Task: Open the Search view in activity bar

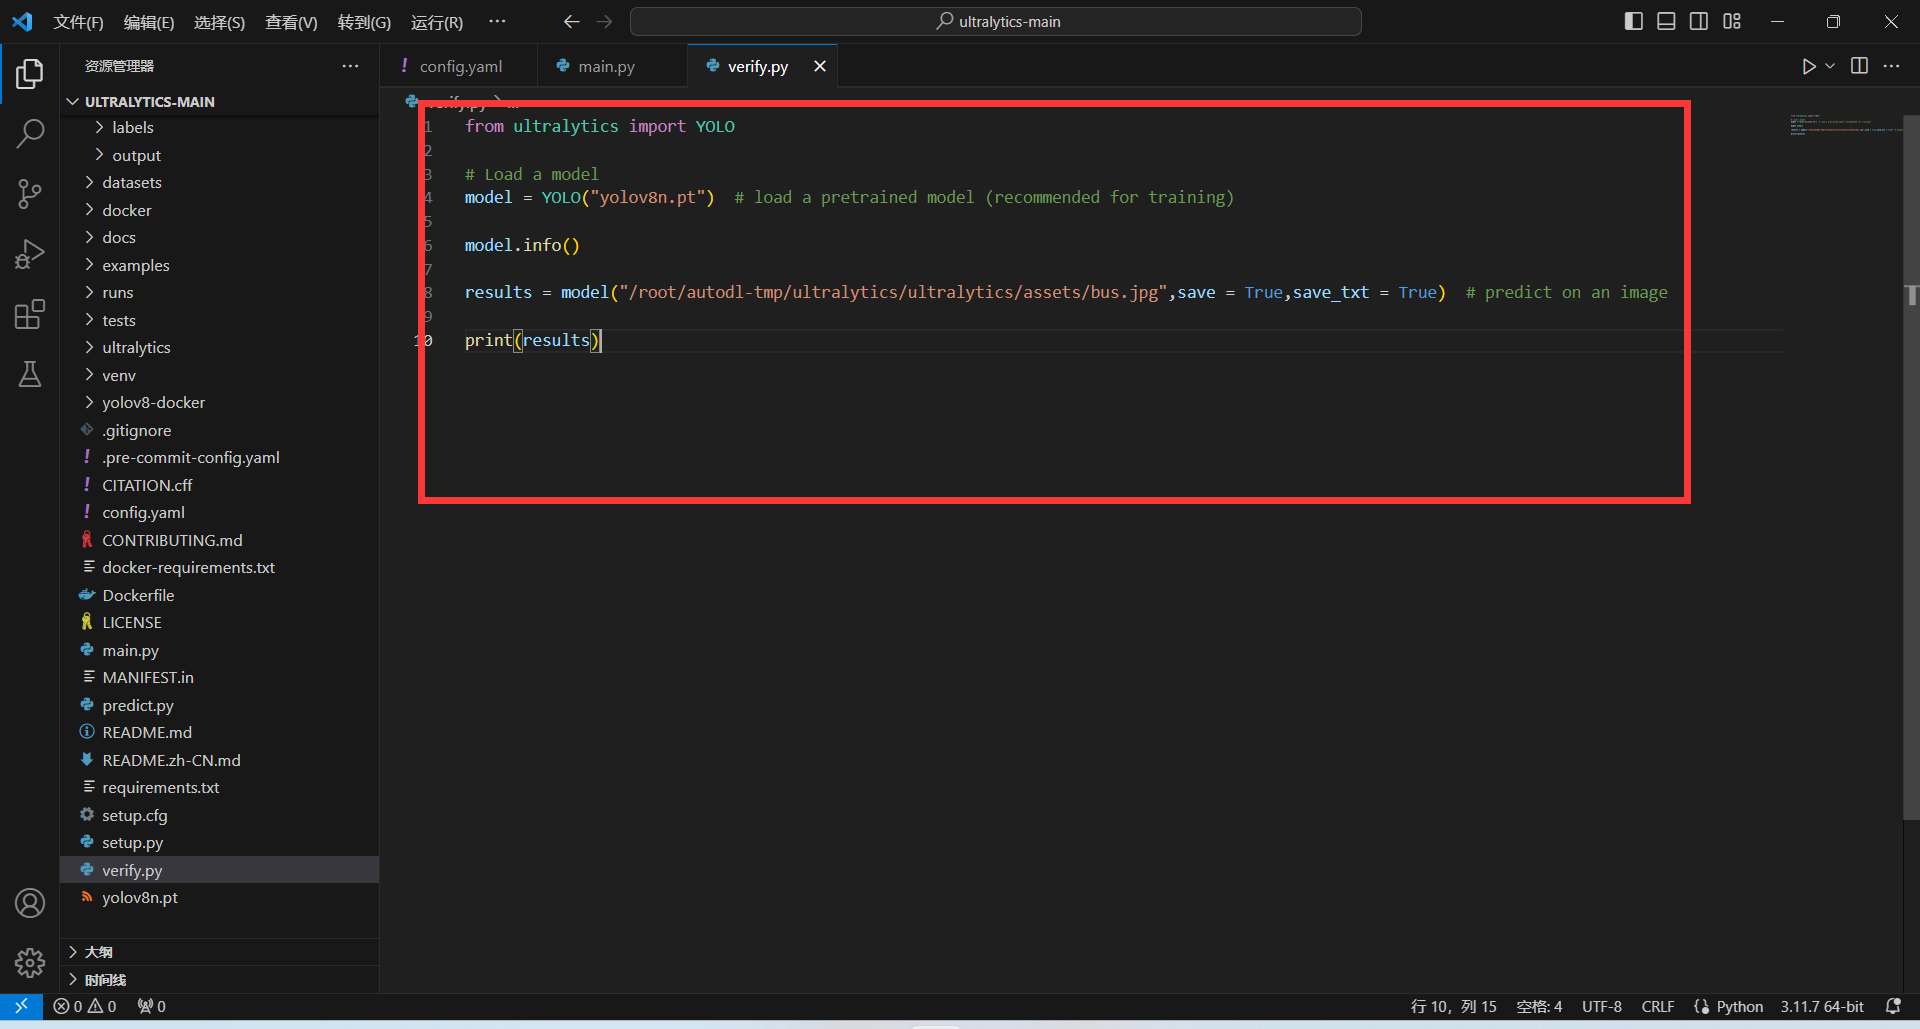Action: (30, 133)
